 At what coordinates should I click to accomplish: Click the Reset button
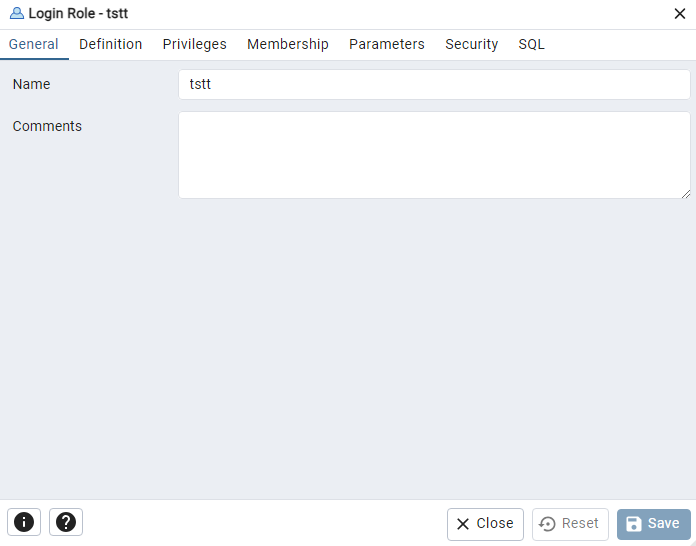click(570, 524)
